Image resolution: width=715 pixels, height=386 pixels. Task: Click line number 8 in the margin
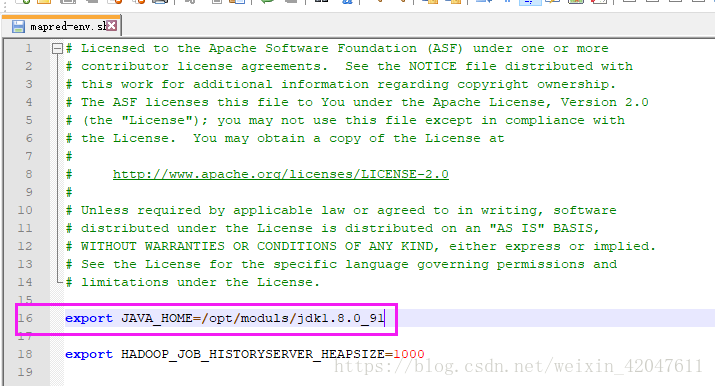tap(29, 174)
